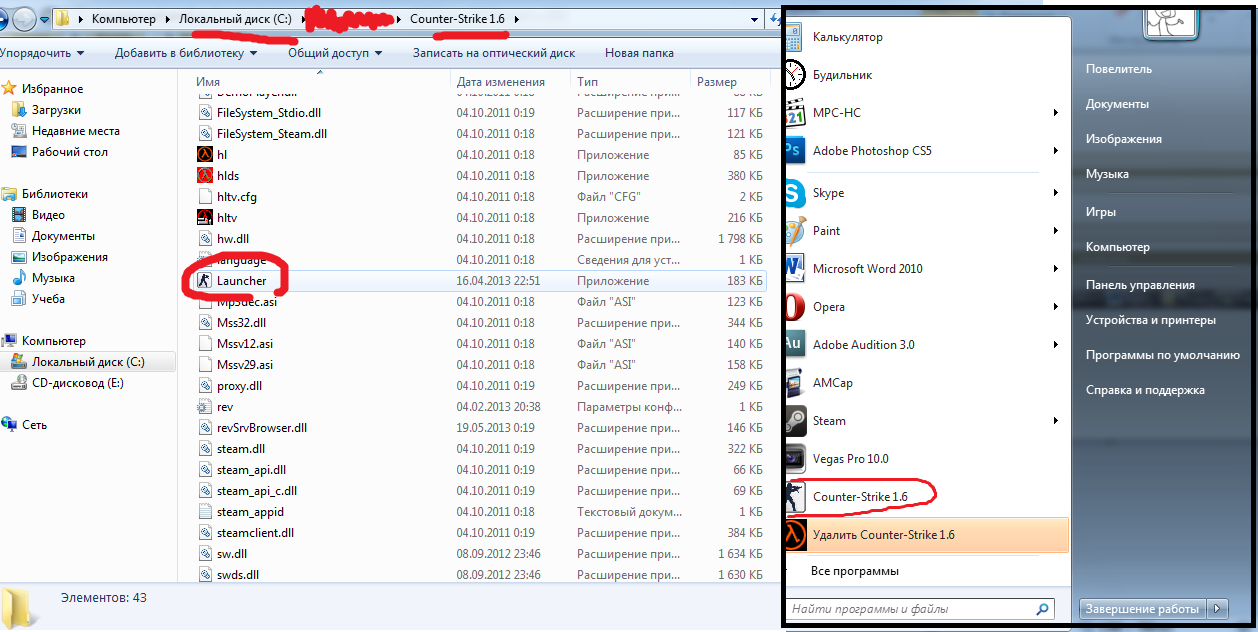Open Видео library icon in sidebar
The width and height of the screenshot is (1258, 632).
pos(19,215)
